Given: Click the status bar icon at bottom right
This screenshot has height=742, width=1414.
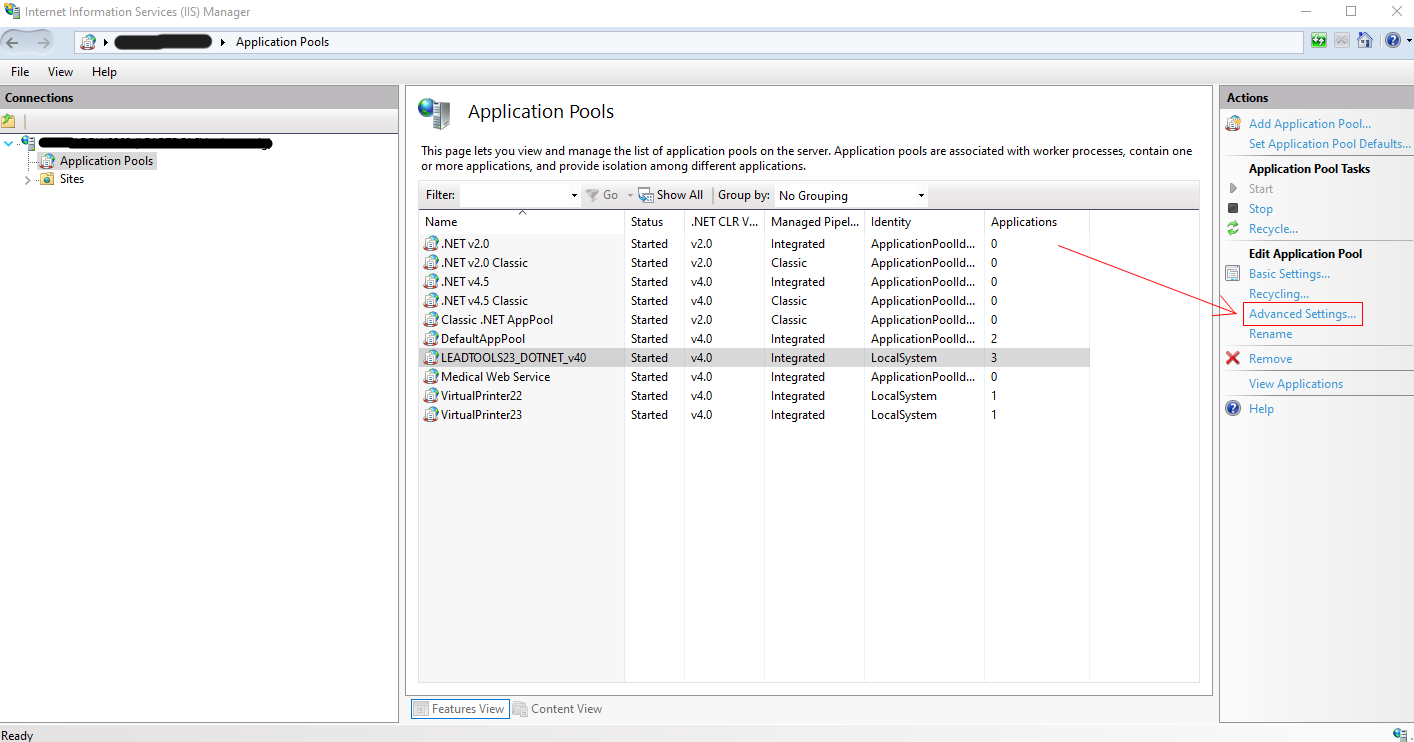Looking at the screenshot, I should (x=1400, y=734).
